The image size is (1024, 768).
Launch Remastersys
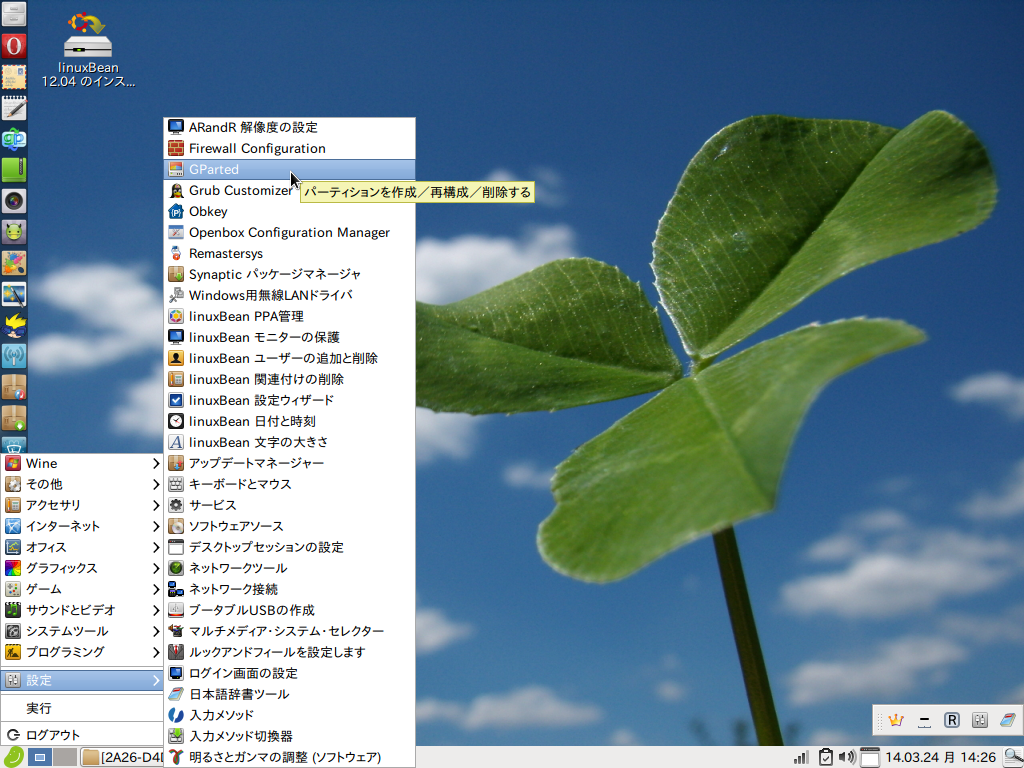(x=289, y=253)
